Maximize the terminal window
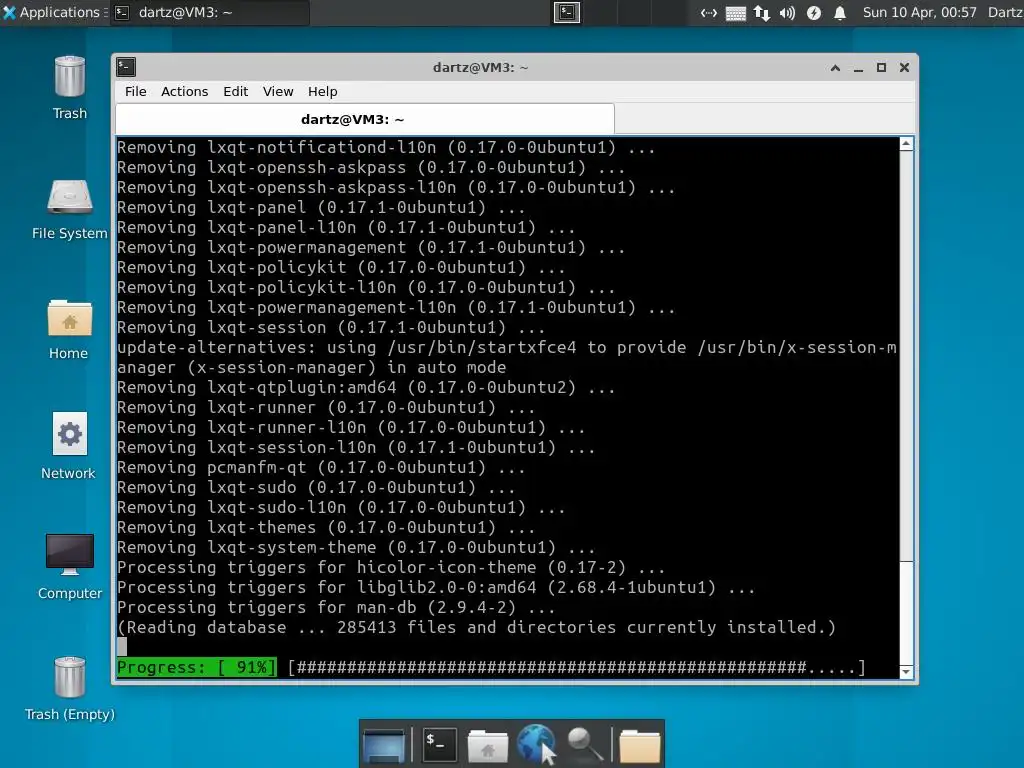 (882, 67)
